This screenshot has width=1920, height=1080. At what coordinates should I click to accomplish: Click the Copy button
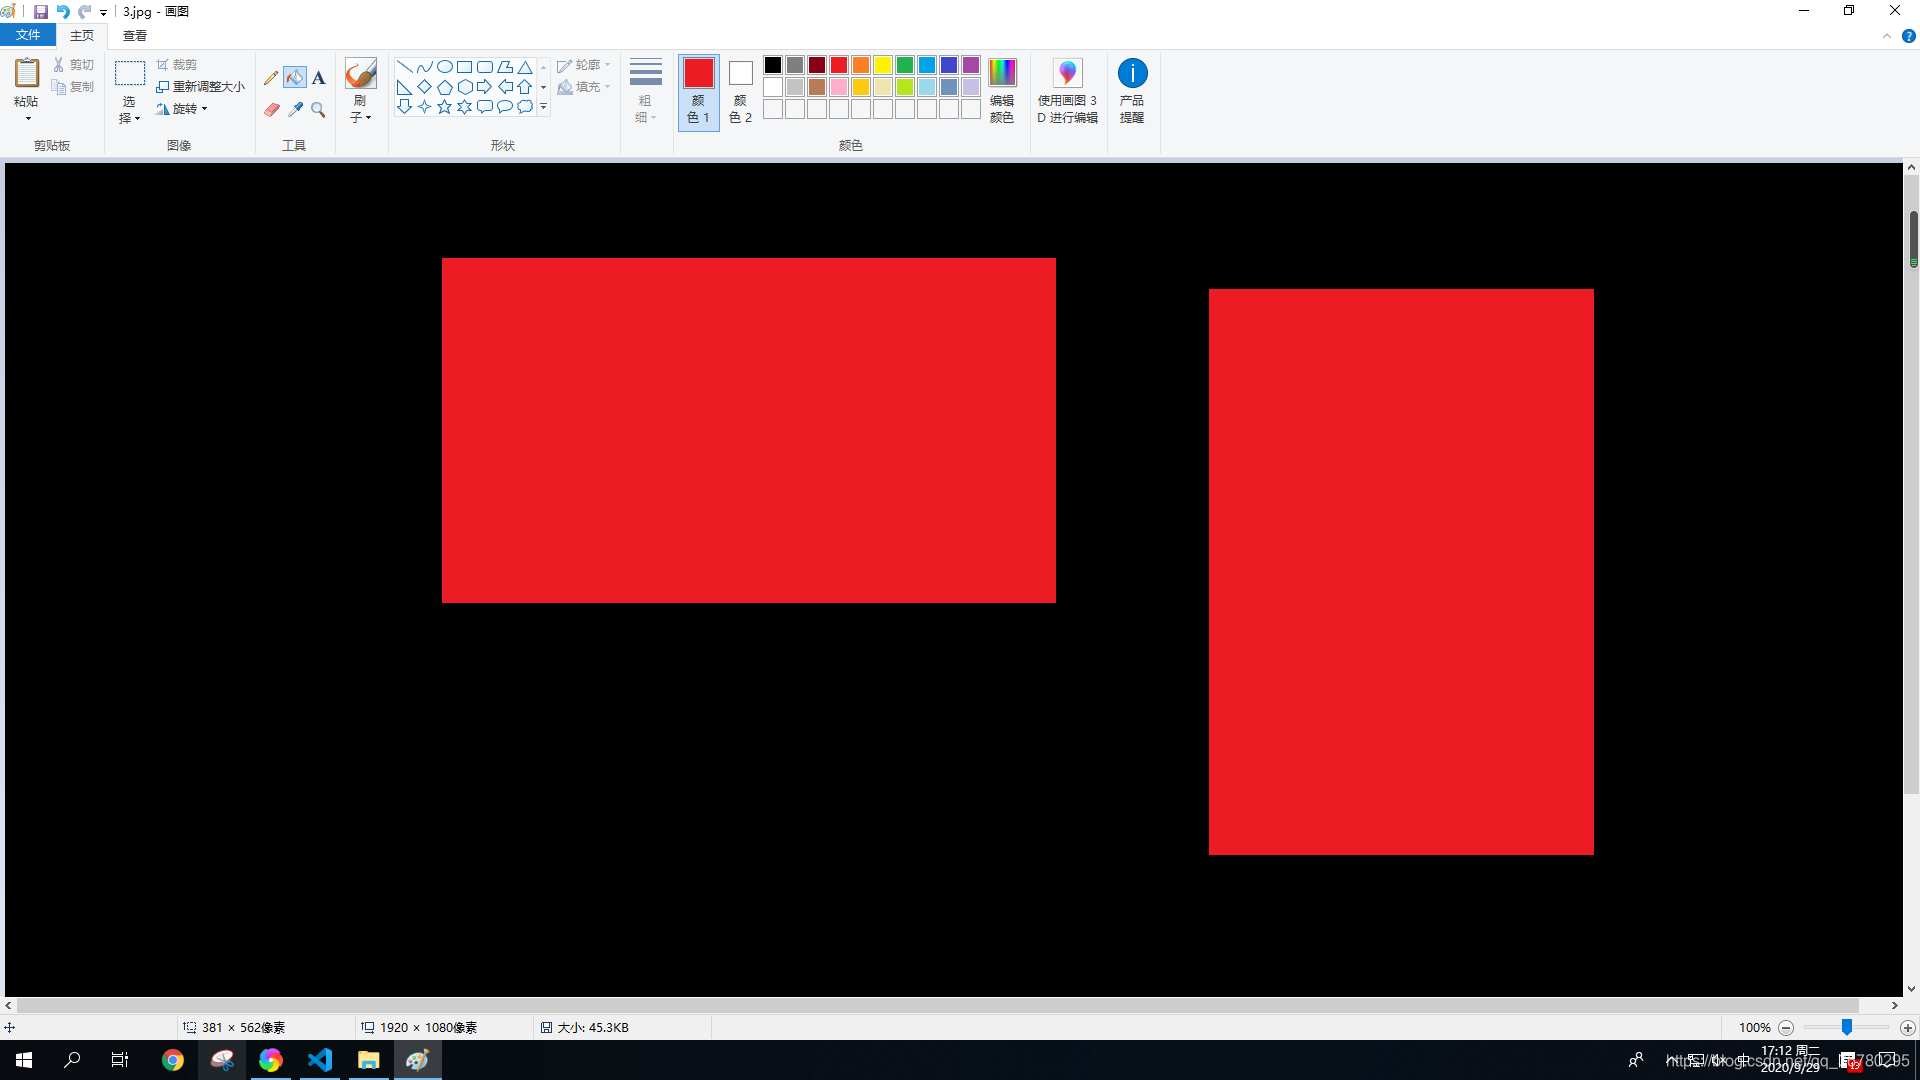[73, 87]
